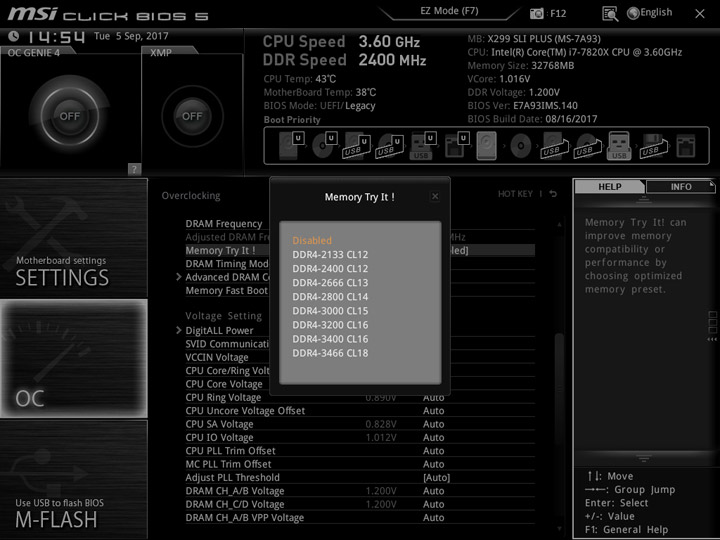Select the UEFI CD/DVD boot device icon
The image size is (720, 540).
(325, 145)
